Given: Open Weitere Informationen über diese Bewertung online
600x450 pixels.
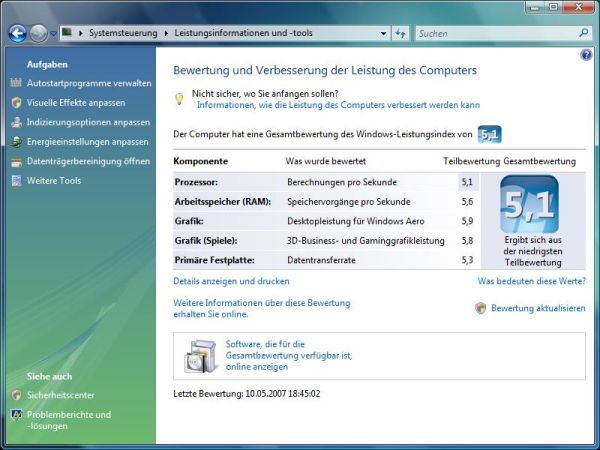Looking at the screenshot, I should coord(262,308).
